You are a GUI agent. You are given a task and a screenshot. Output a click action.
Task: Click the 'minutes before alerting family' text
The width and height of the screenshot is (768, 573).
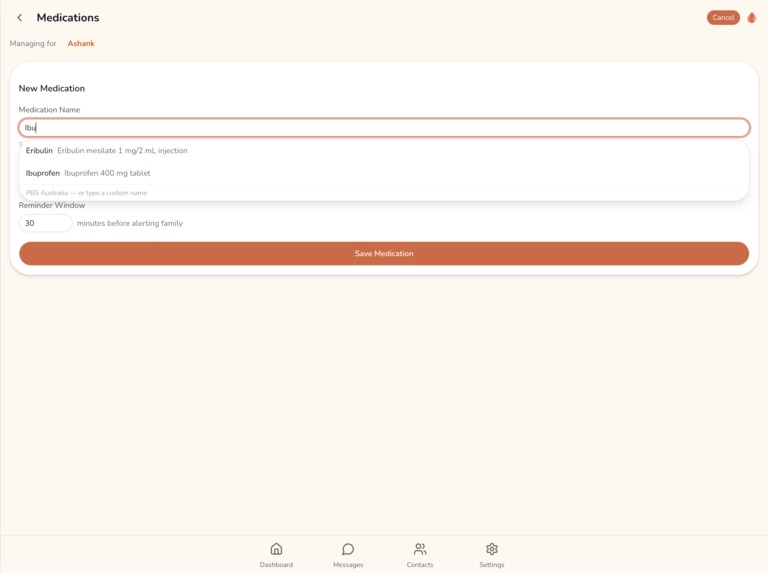click(130, 223)
